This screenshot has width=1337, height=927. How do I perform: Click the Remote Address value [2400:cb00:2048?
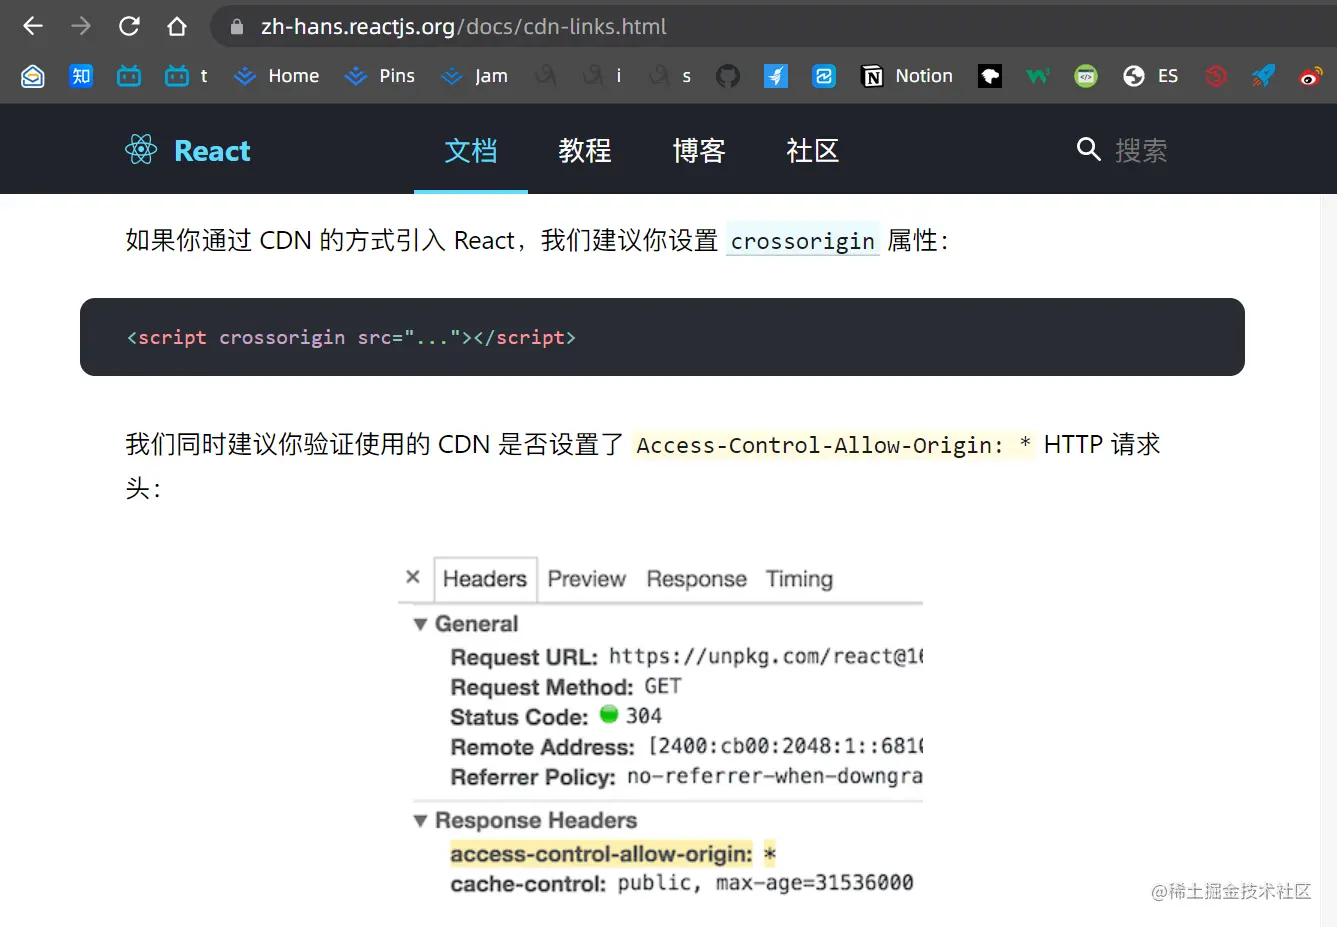(x=785, y=747)
